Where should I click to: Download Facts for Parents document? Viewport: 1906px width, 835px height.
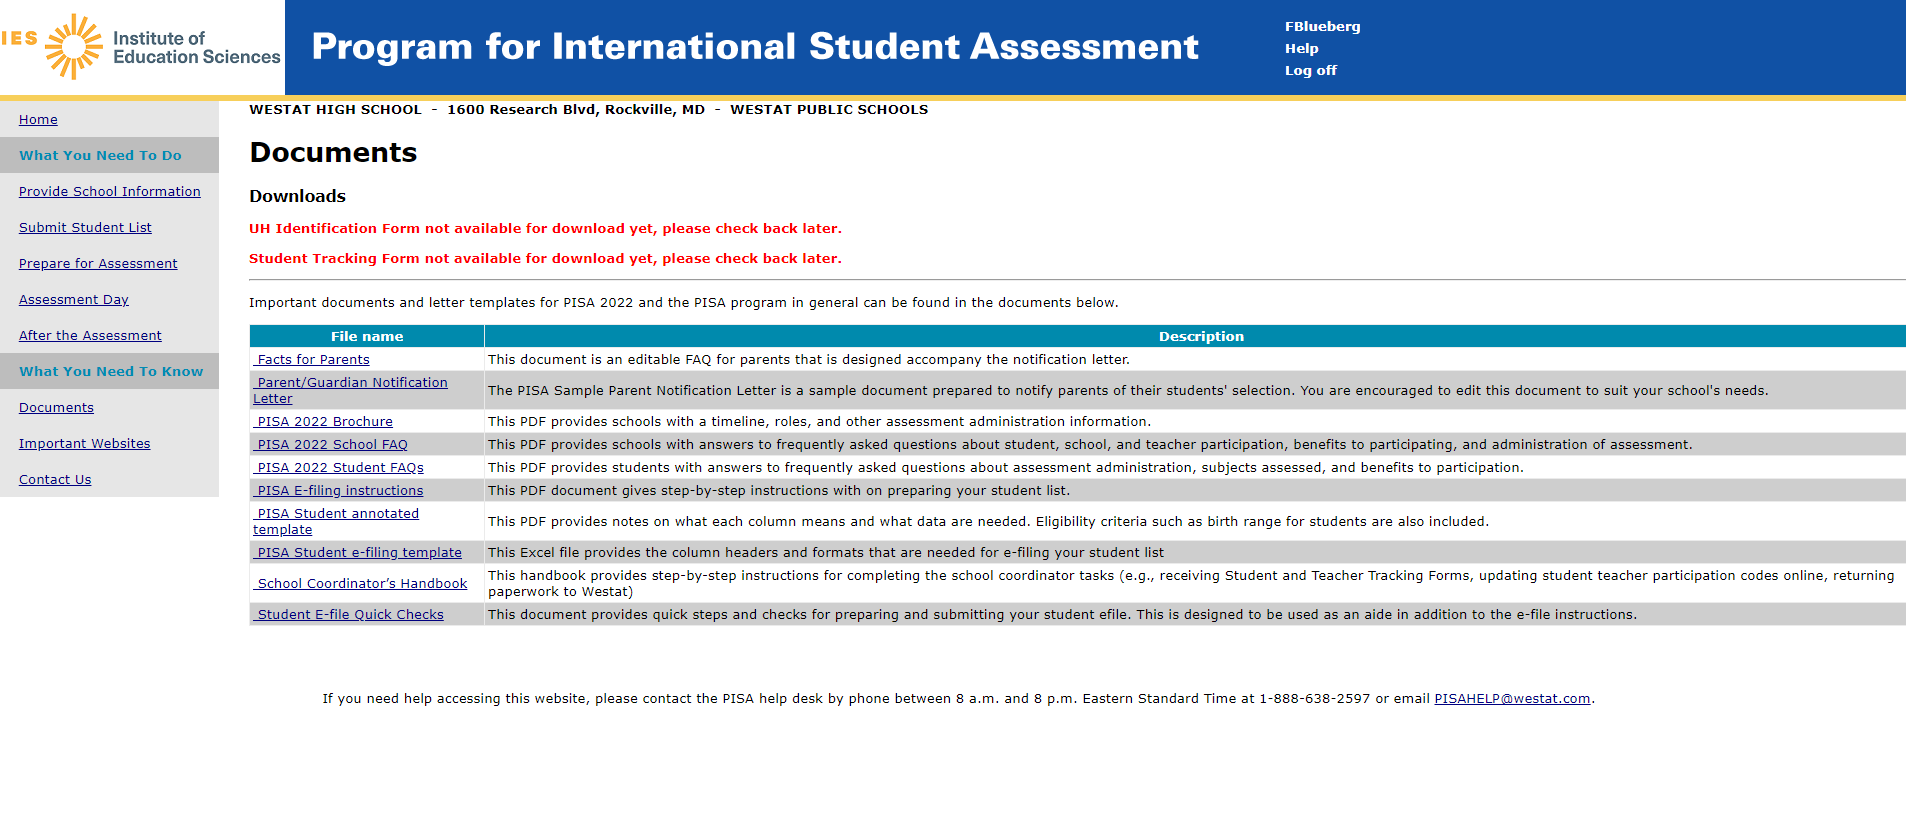tap(312, 359)
